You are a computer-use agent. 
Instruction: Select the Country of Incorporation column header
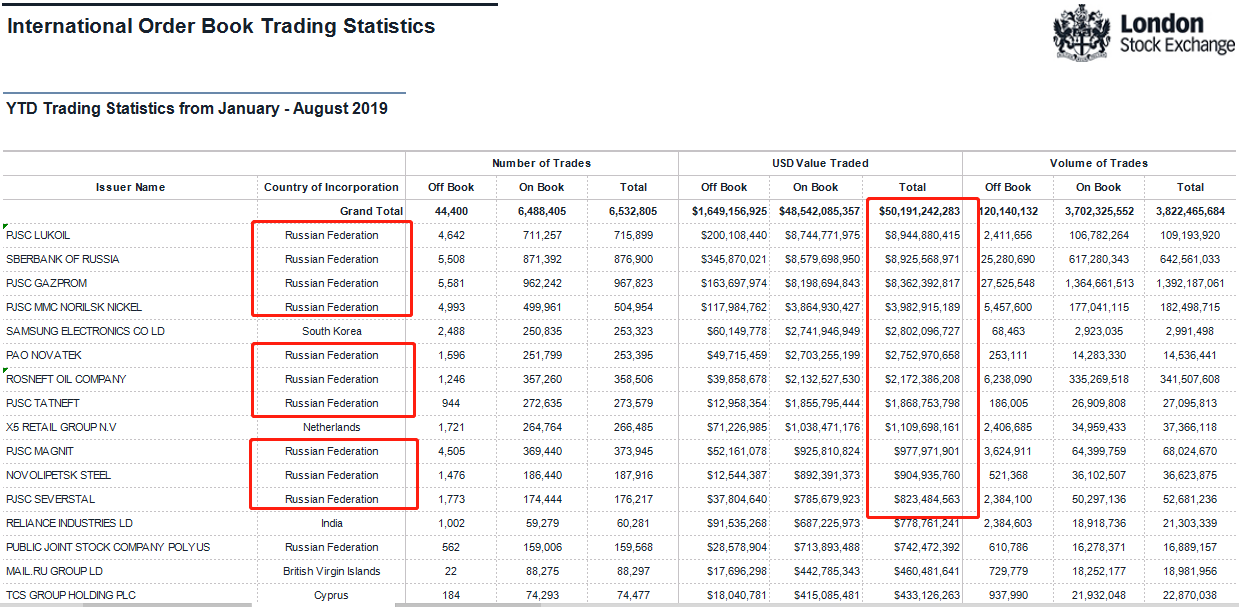(x=331, y=187)
